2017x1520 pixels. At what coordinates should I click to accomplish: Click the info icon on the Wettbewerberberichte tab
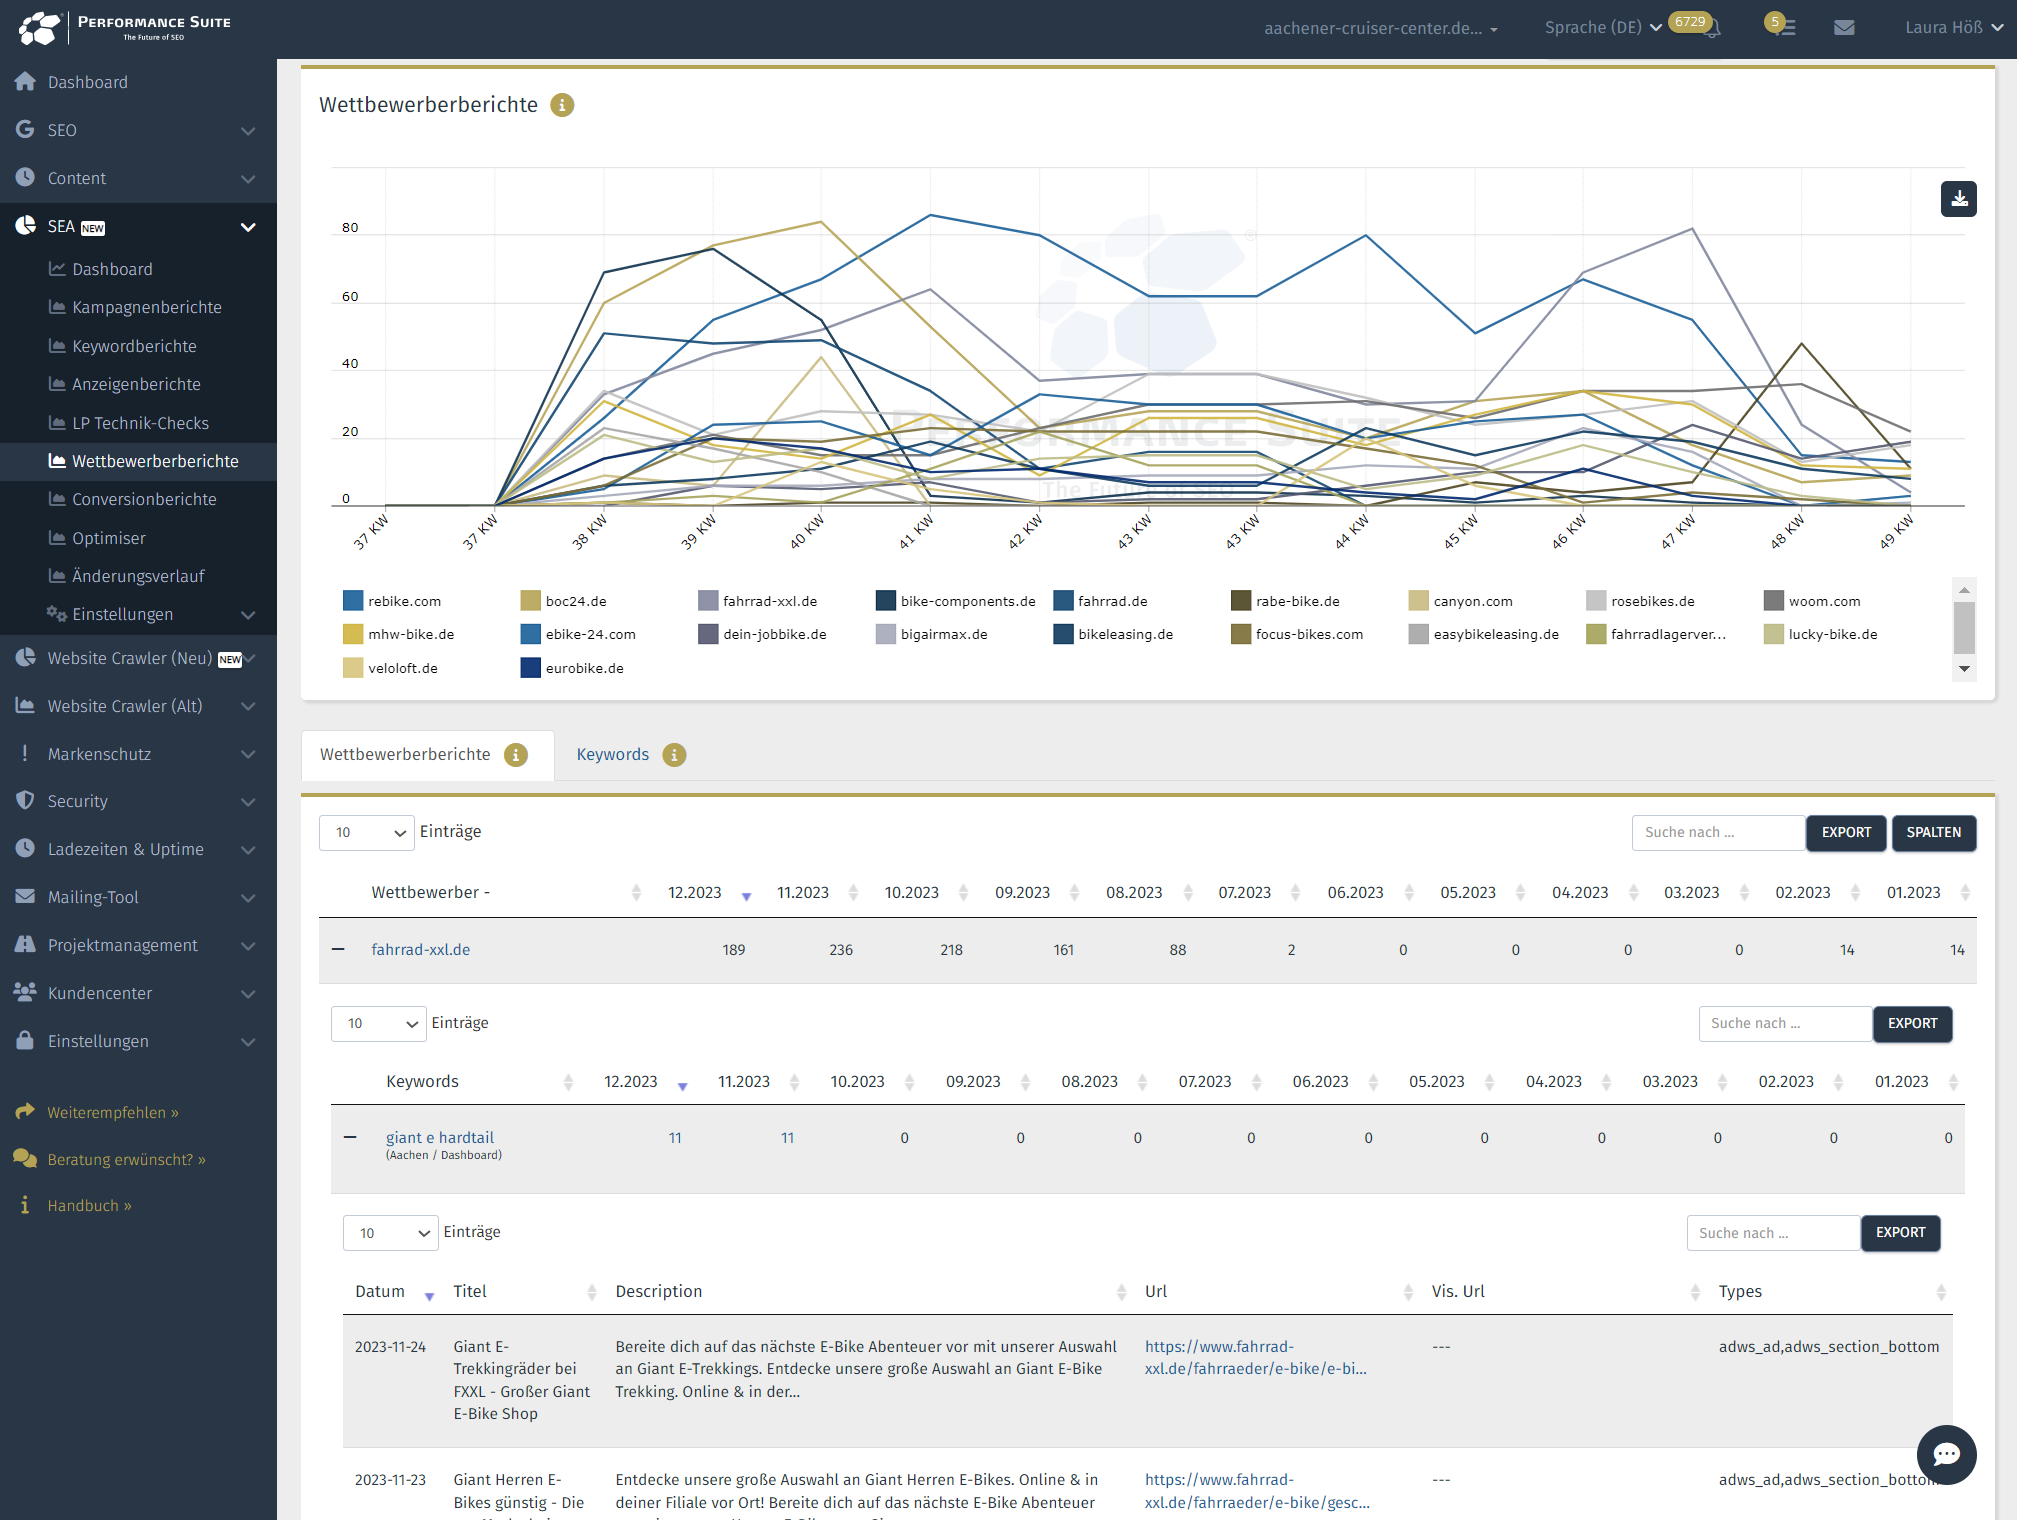click(x=516, y=755)
